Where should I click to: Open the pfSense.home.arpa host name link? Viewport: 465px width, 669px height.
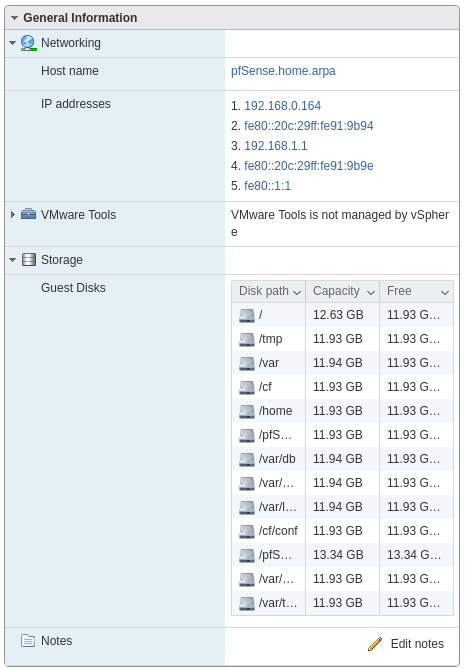click(283, 71)
